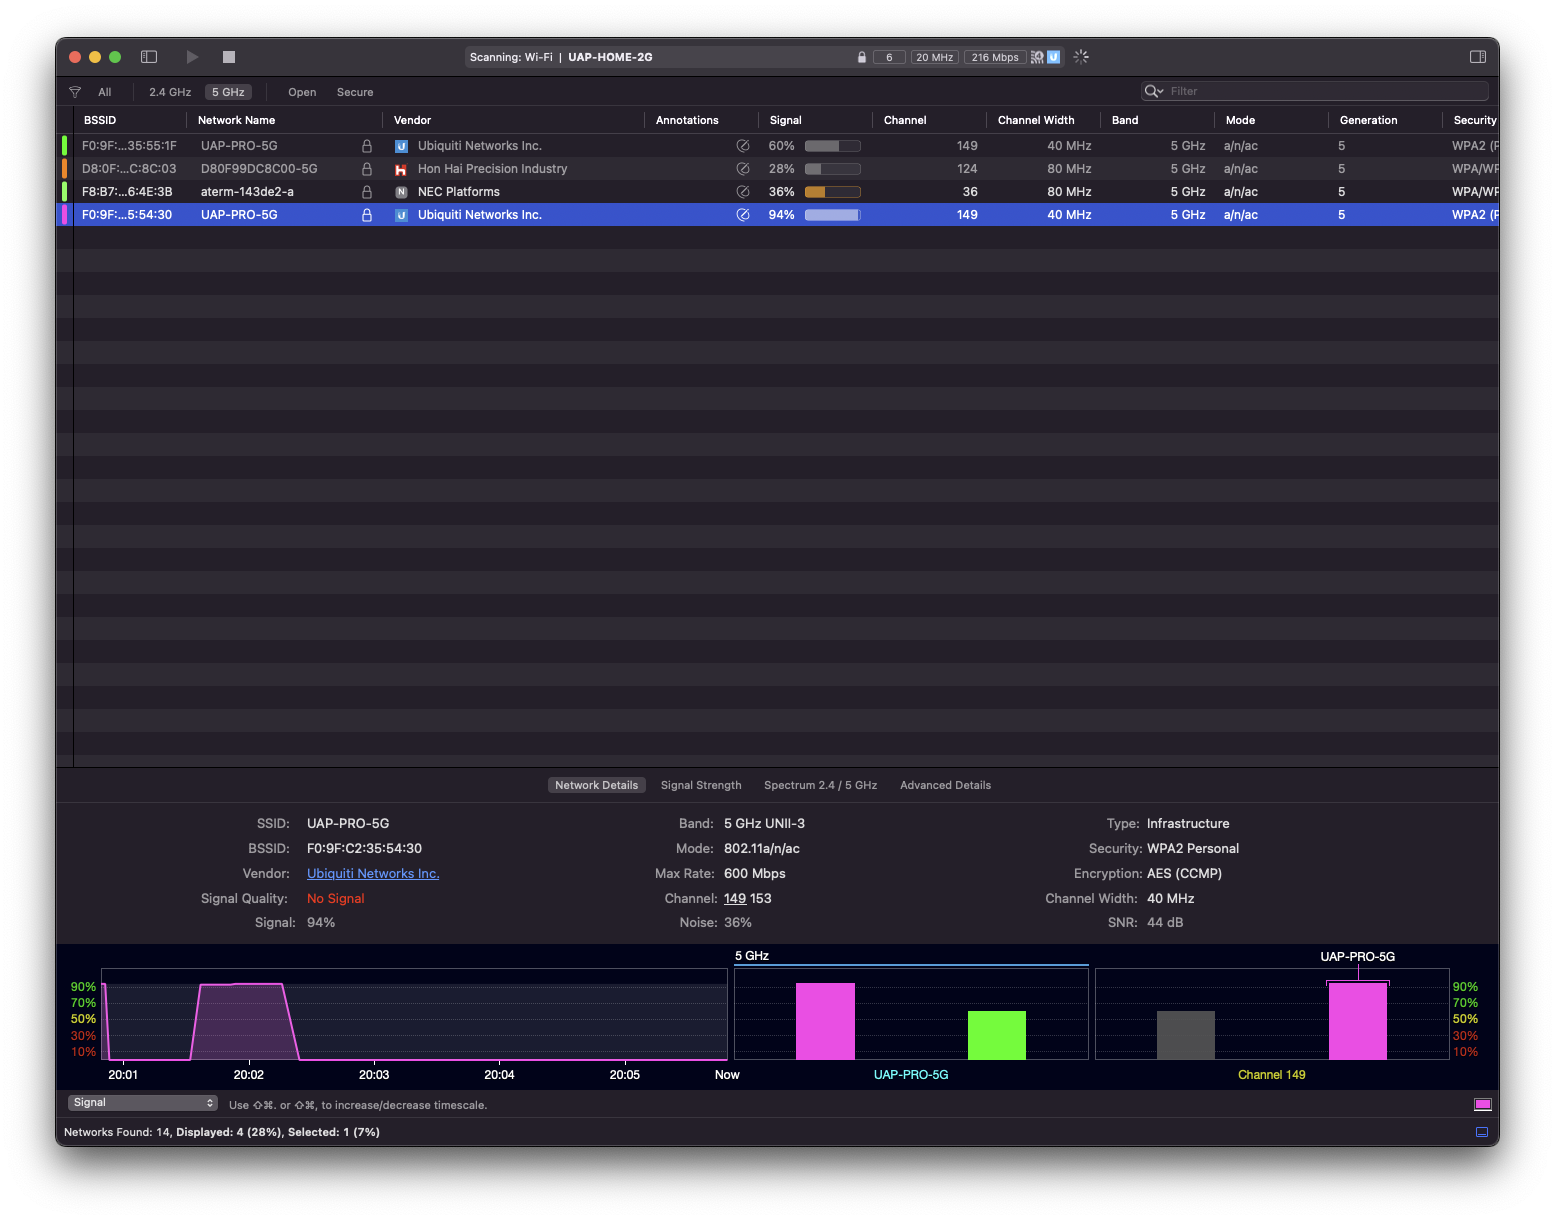This screenshot has width=1555, height=1220.
Task: Open Ubiquiti Networks Inc. vendor link
Action: [373, 874]
